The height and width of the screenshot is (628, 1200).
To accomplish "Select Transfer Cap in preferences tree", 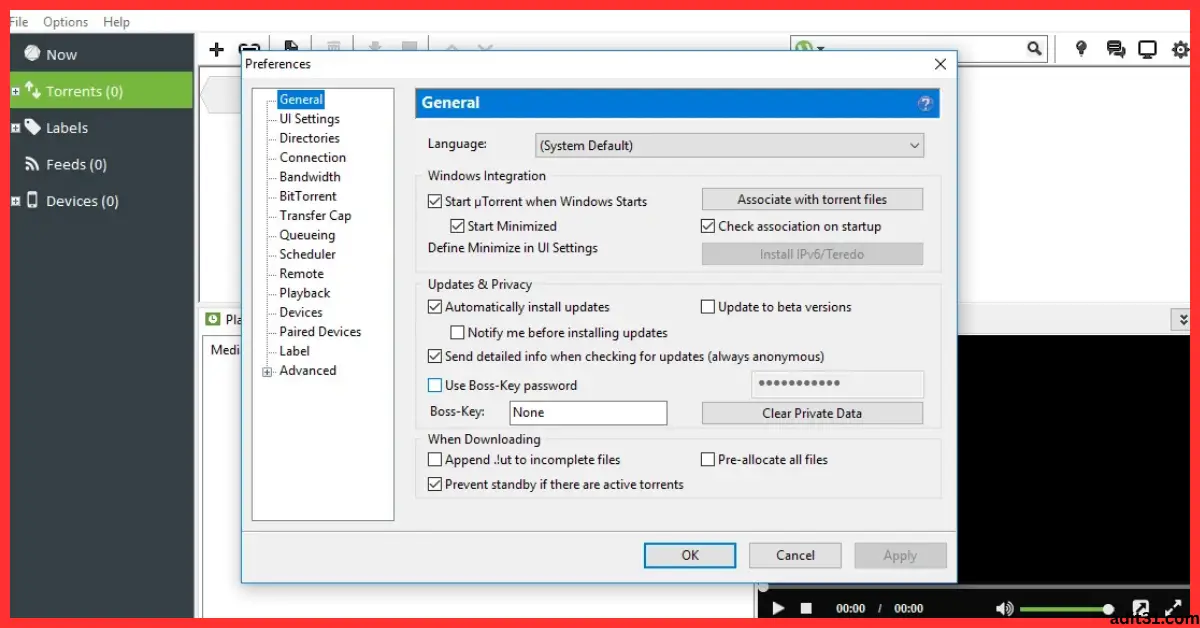I will coord(315,215).
